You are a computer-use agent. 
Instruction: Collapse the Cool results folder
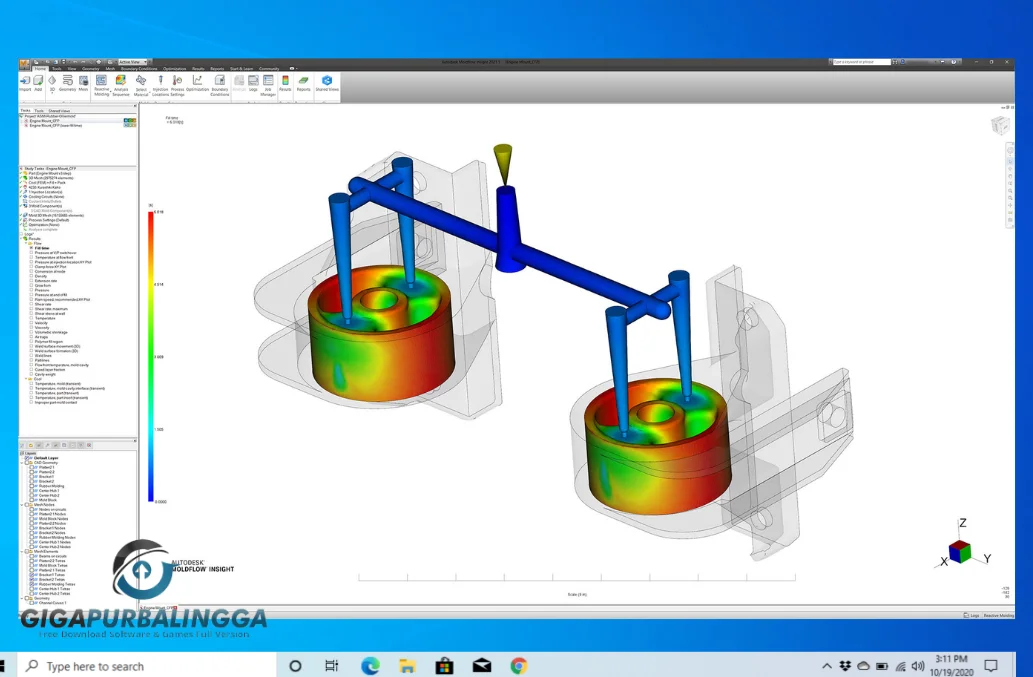(26, 379)
